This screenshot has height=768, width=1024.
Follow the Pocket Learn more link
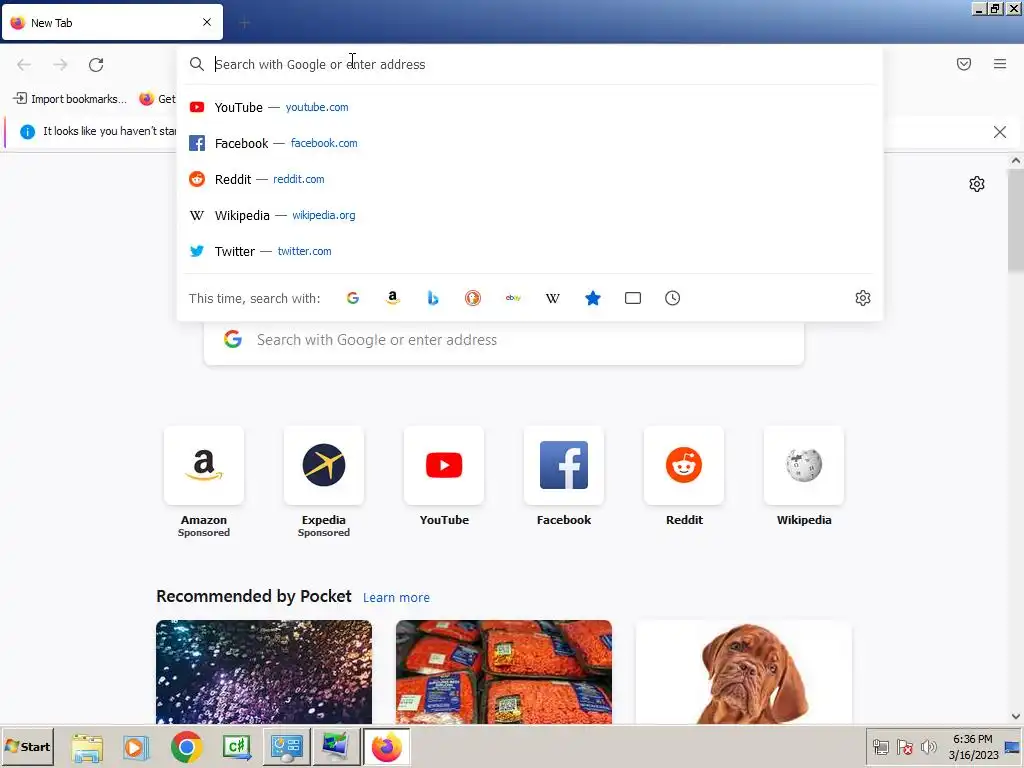pos(396,598)
